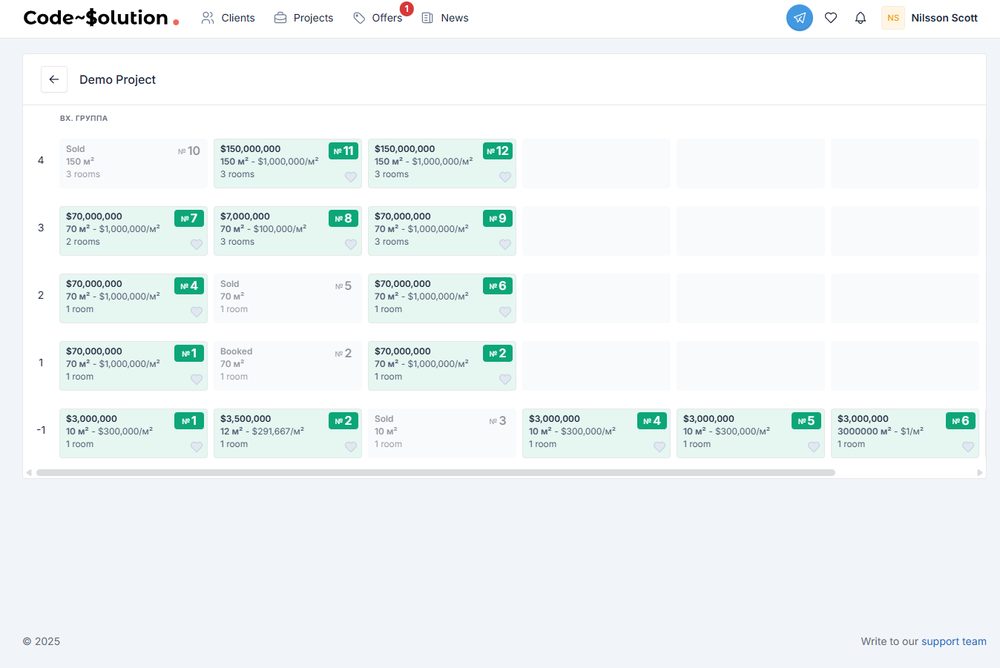Screen dimensions: 1000x668
Task: Open the sold 10 м² unit №3 card
Action: (x=442, y=434)
